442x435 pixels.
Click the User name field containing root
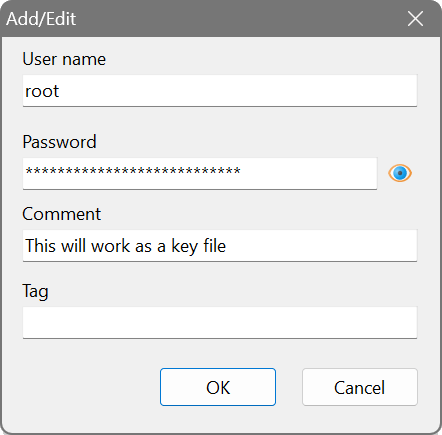(x=220, y=91)
